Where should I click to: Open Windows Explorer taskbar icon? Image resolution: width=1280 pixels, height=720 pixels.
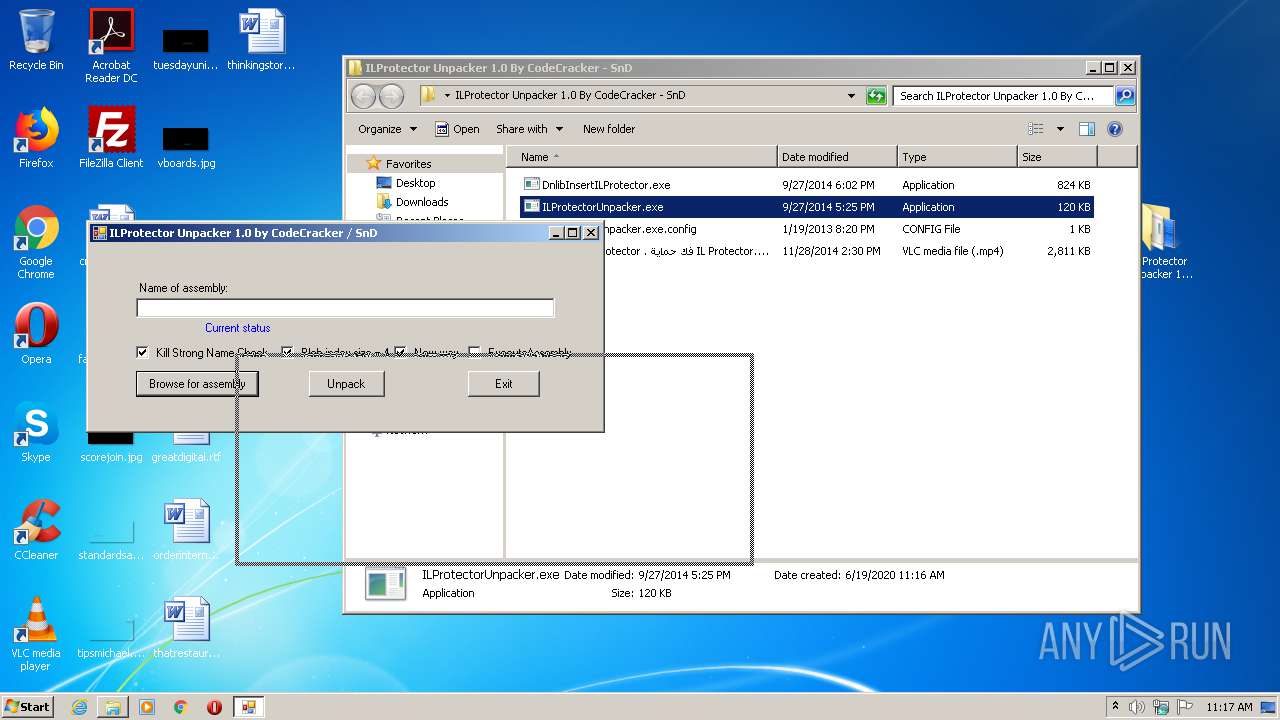[113, 707]
